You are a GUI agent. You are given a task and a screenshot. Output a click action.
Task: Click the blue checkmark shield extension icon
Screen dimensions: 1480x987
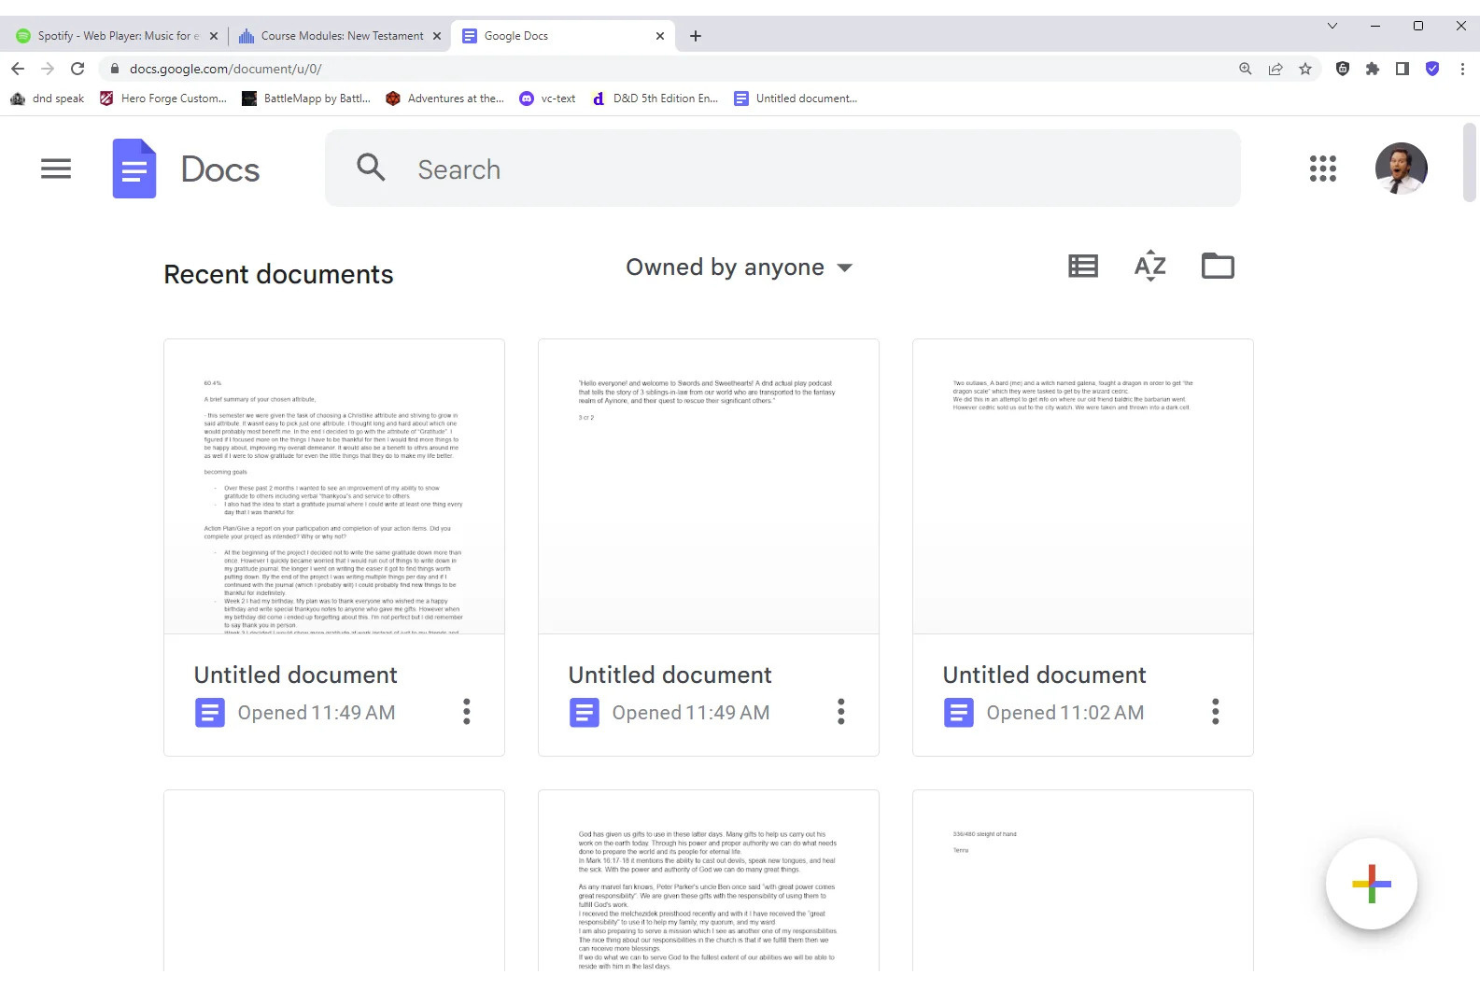pos(1432,69)
